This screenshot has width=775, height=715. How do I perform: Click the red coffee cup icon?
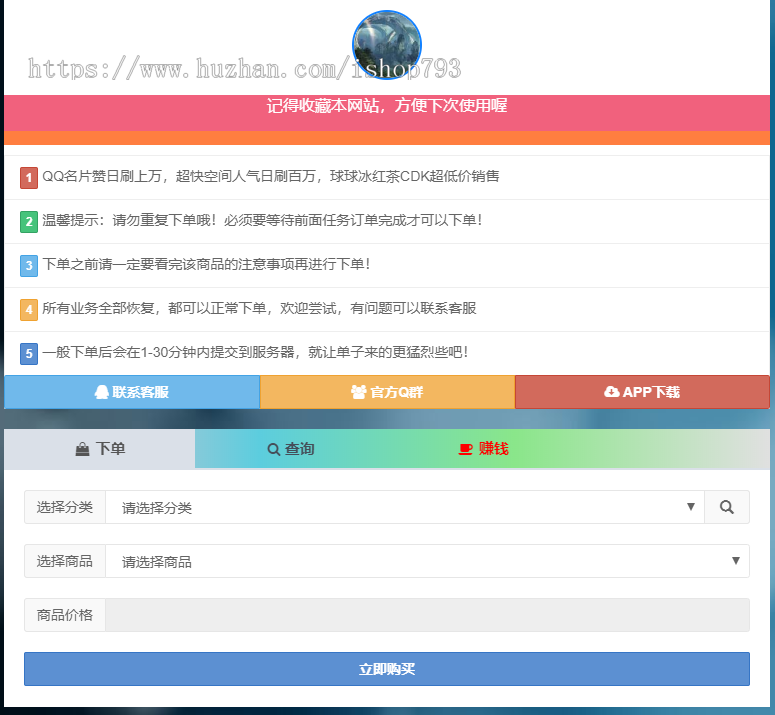coord(465,449)
